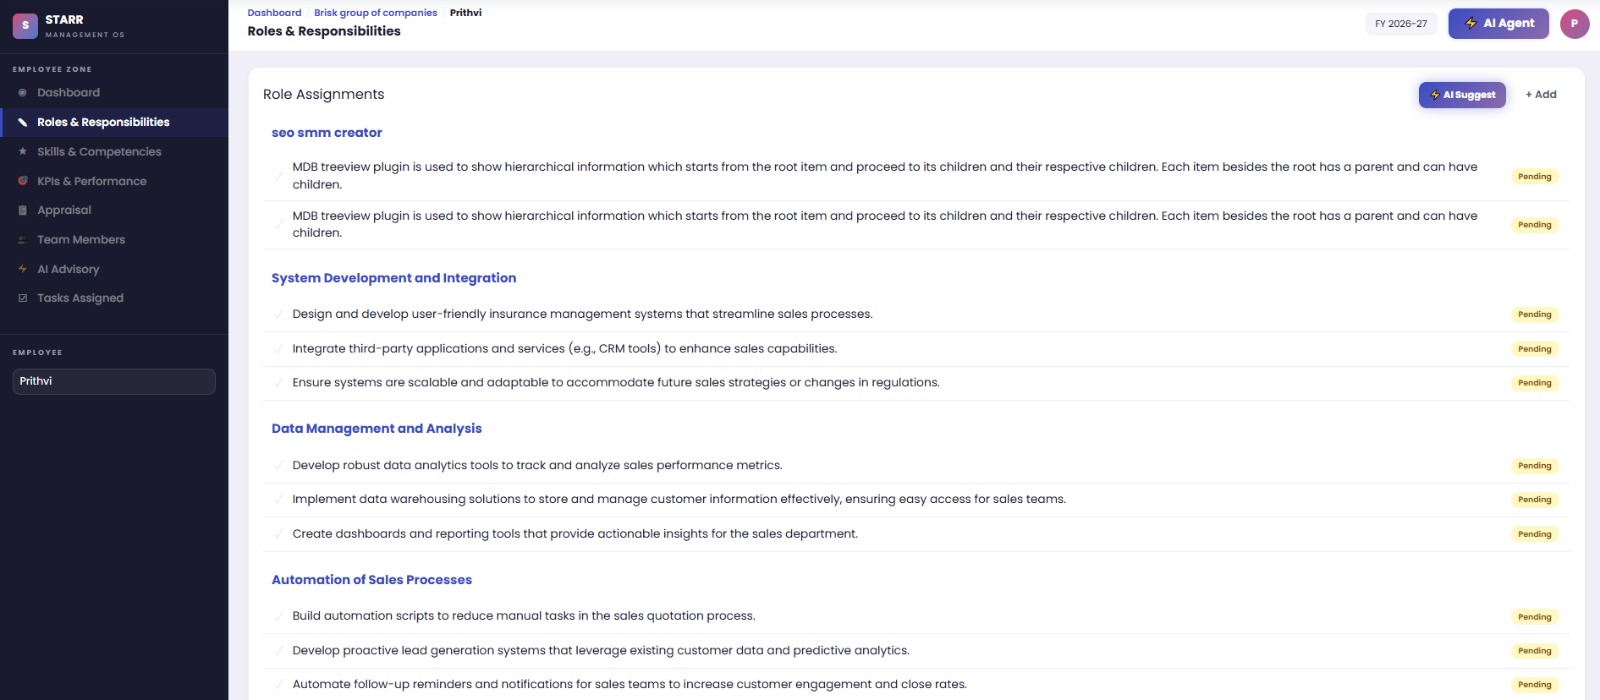Launch the AI Agent button
The image size is (1600, 700).
[x=1498, y=24]
